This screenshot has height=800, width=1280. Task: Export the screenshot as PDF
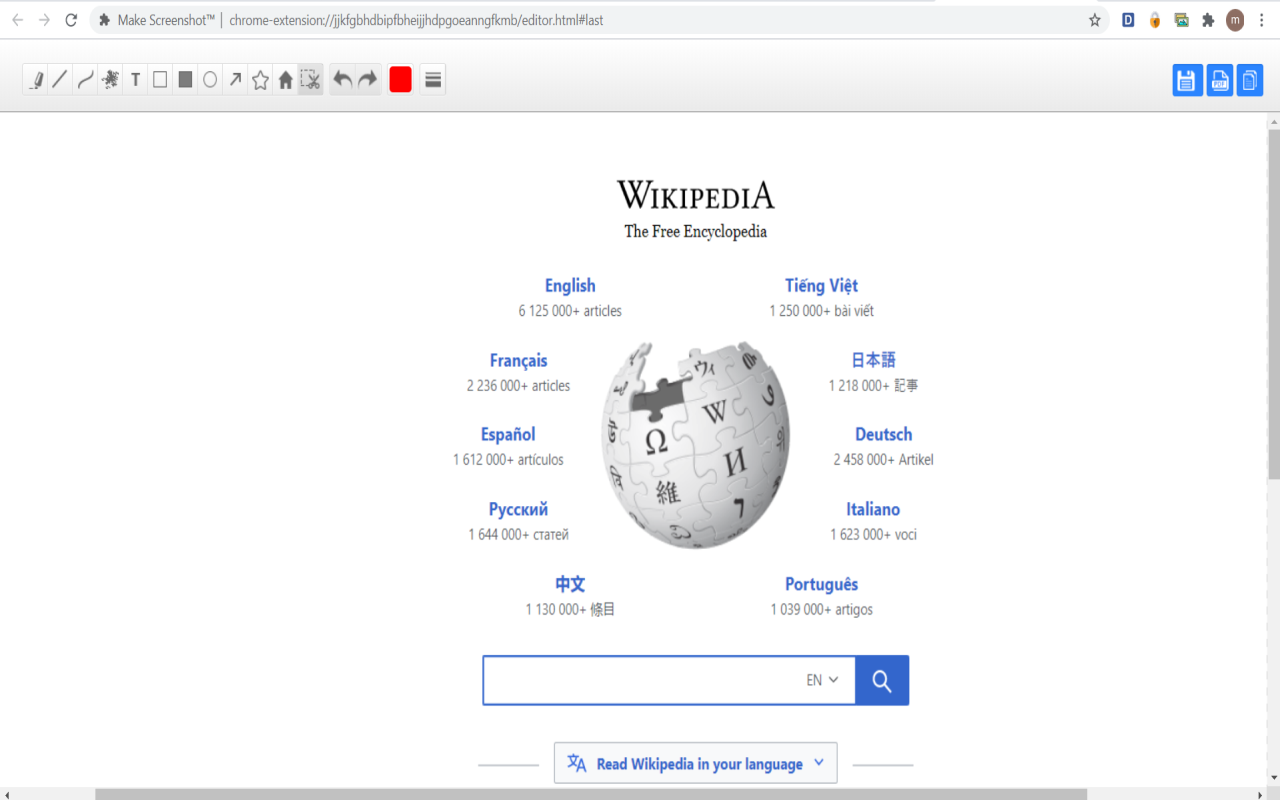tap(1220, 80)
